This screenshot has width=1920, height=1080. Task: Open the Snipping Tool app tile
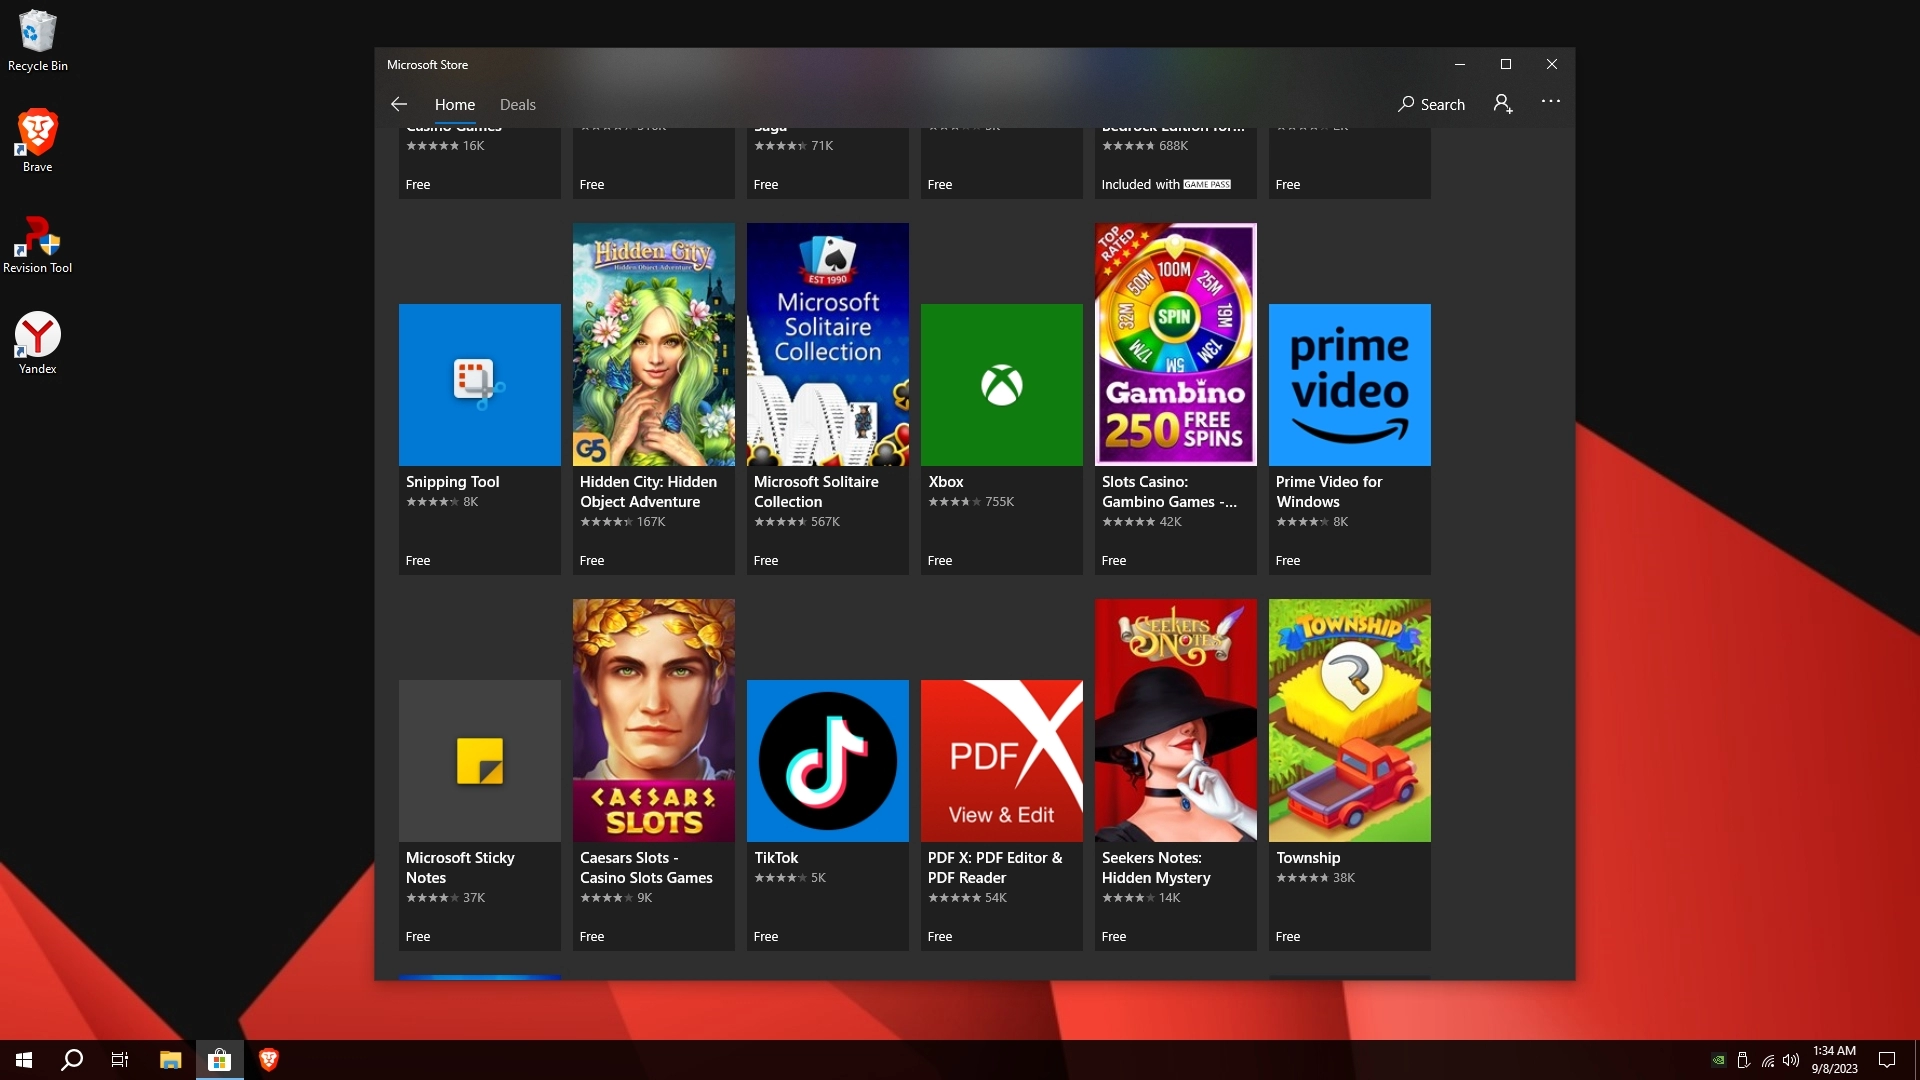[x=479, y=385]
